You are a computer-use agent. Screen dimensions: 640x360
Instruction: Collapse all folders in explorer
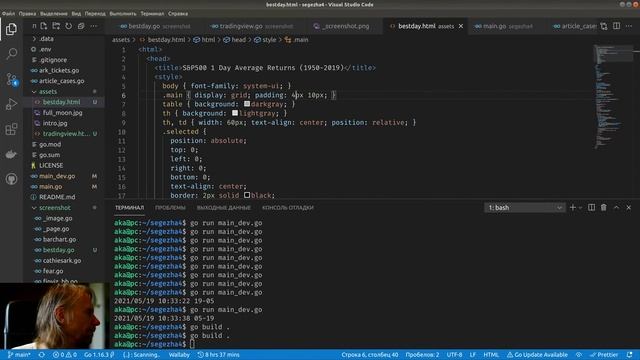coord(81,26)
